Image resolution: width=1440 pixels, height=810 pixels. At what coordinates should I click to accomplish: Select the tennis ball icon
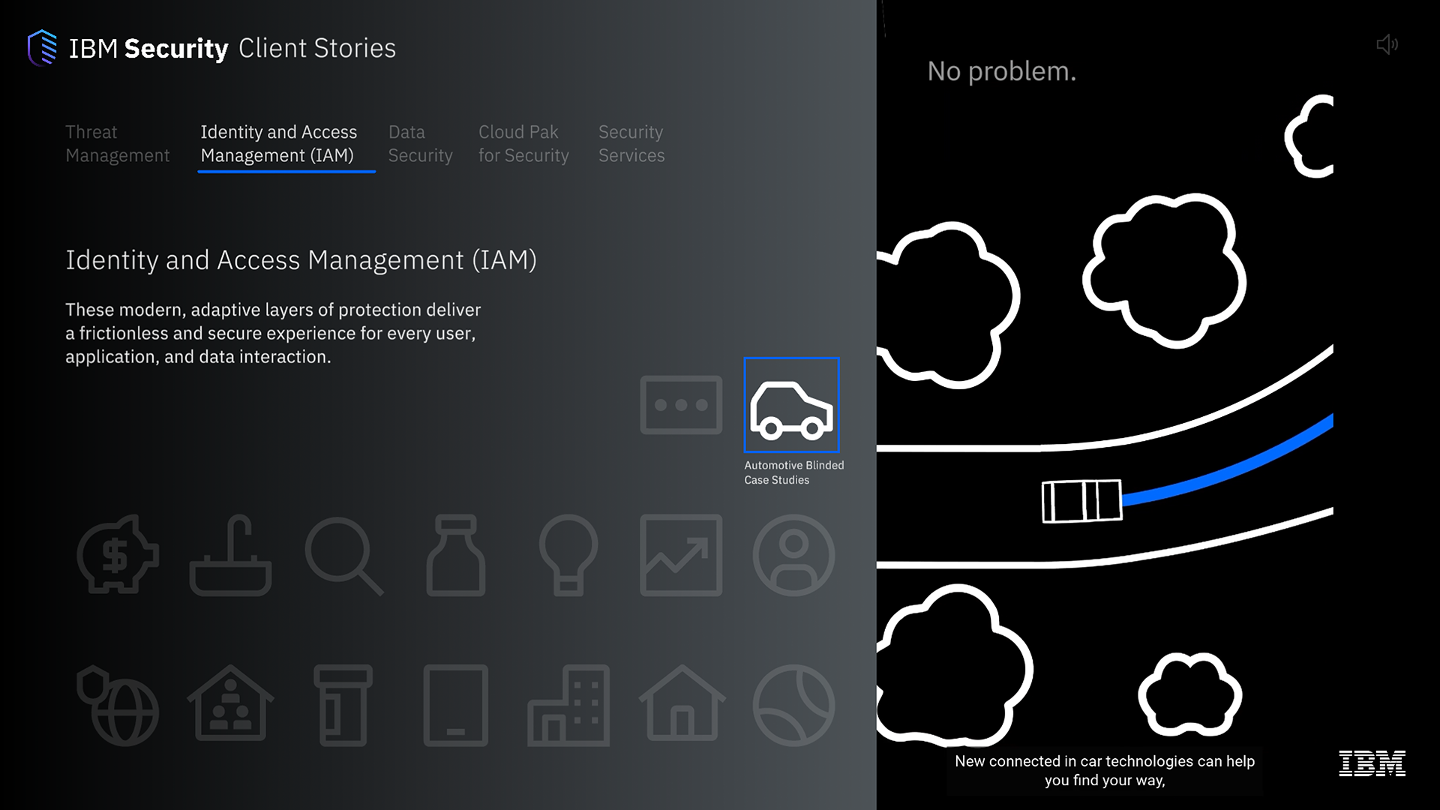coord(794,704)
